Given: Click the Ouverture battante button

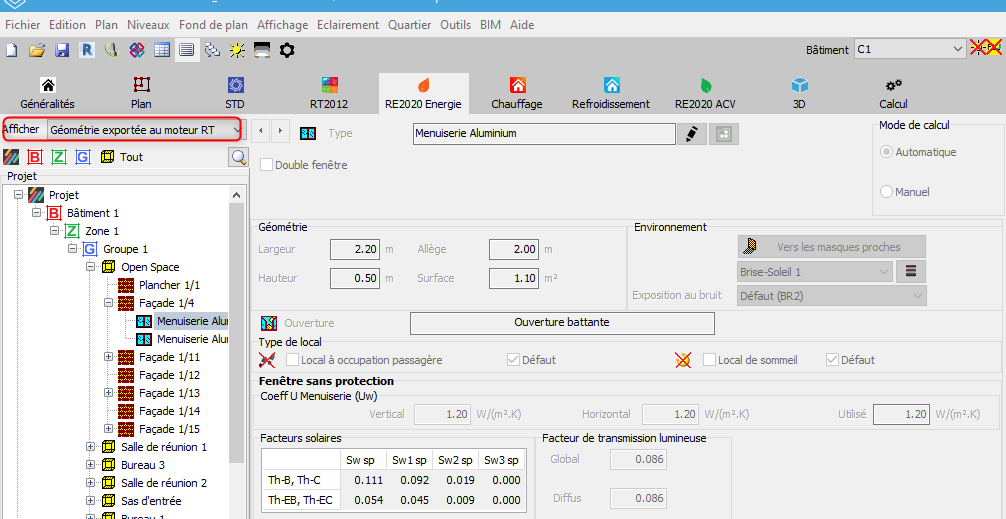Looking at the screenshot, I should pyautogui.click(x=562, y=323).
